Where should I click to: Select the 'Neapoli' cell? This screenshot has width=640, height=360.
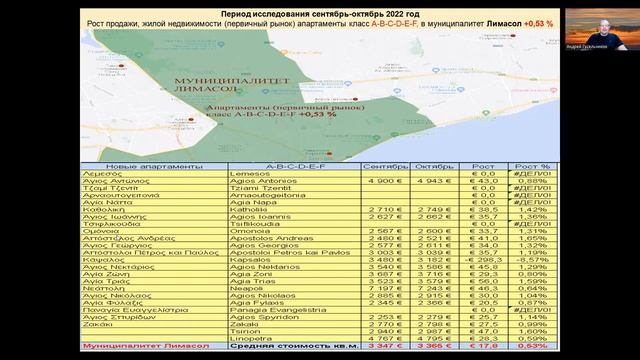295,289
